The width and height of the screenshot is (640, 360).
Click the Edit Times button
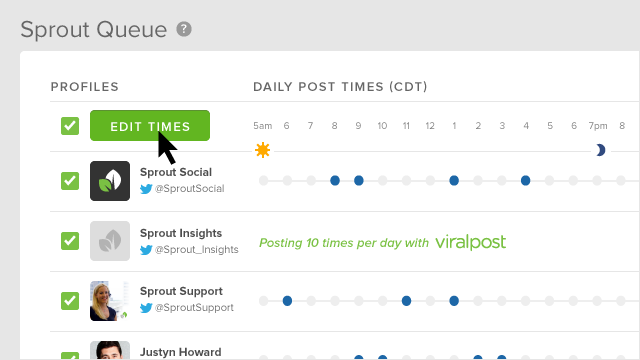tap(150, 126)
